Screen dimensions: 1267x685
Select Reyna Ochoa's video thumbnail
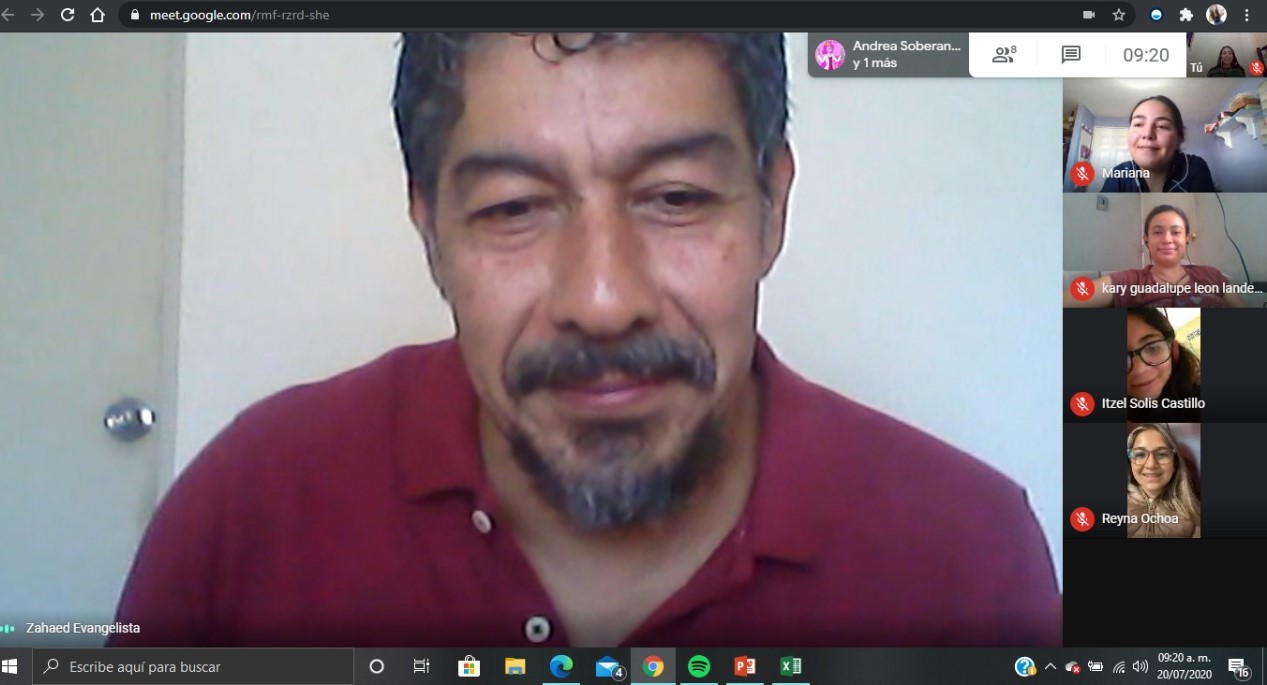[x=1165, y=480]
